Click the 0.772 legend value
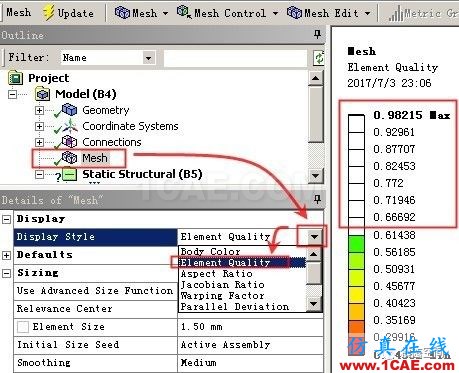The width and height of the screenshot is (459, 373). [x=388, y=183]
